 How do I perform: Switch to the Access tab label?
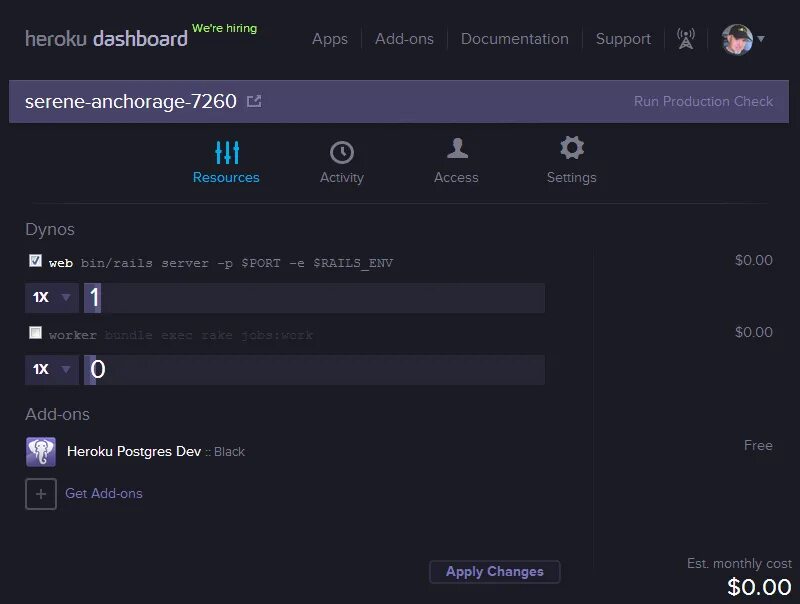coord(456,178)
